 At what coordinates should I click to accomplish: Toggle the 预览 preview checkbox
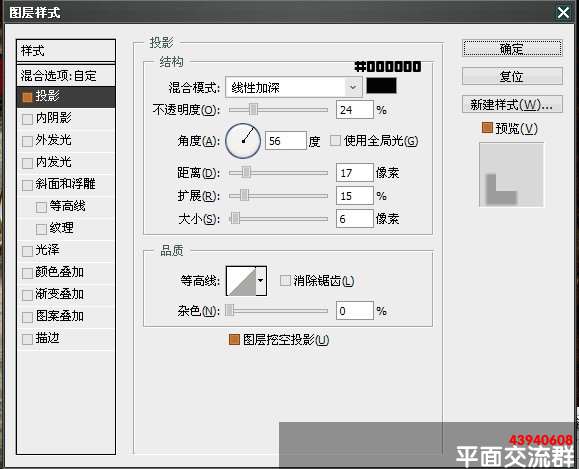tap(487, 128)
